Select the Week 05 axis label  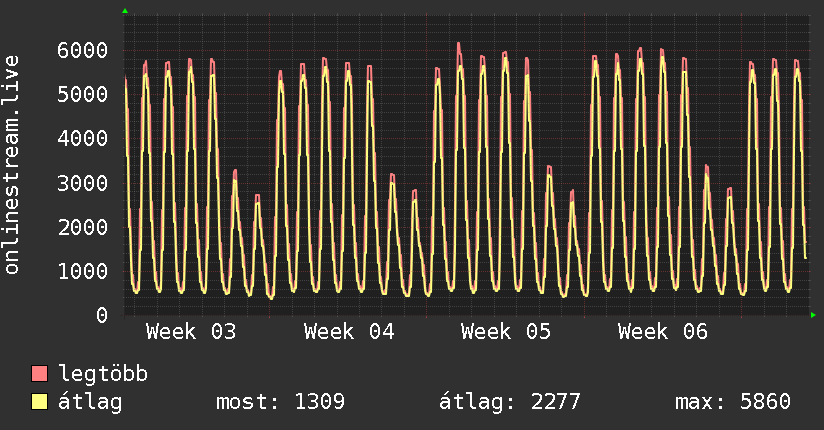click(x=506, y=332)
